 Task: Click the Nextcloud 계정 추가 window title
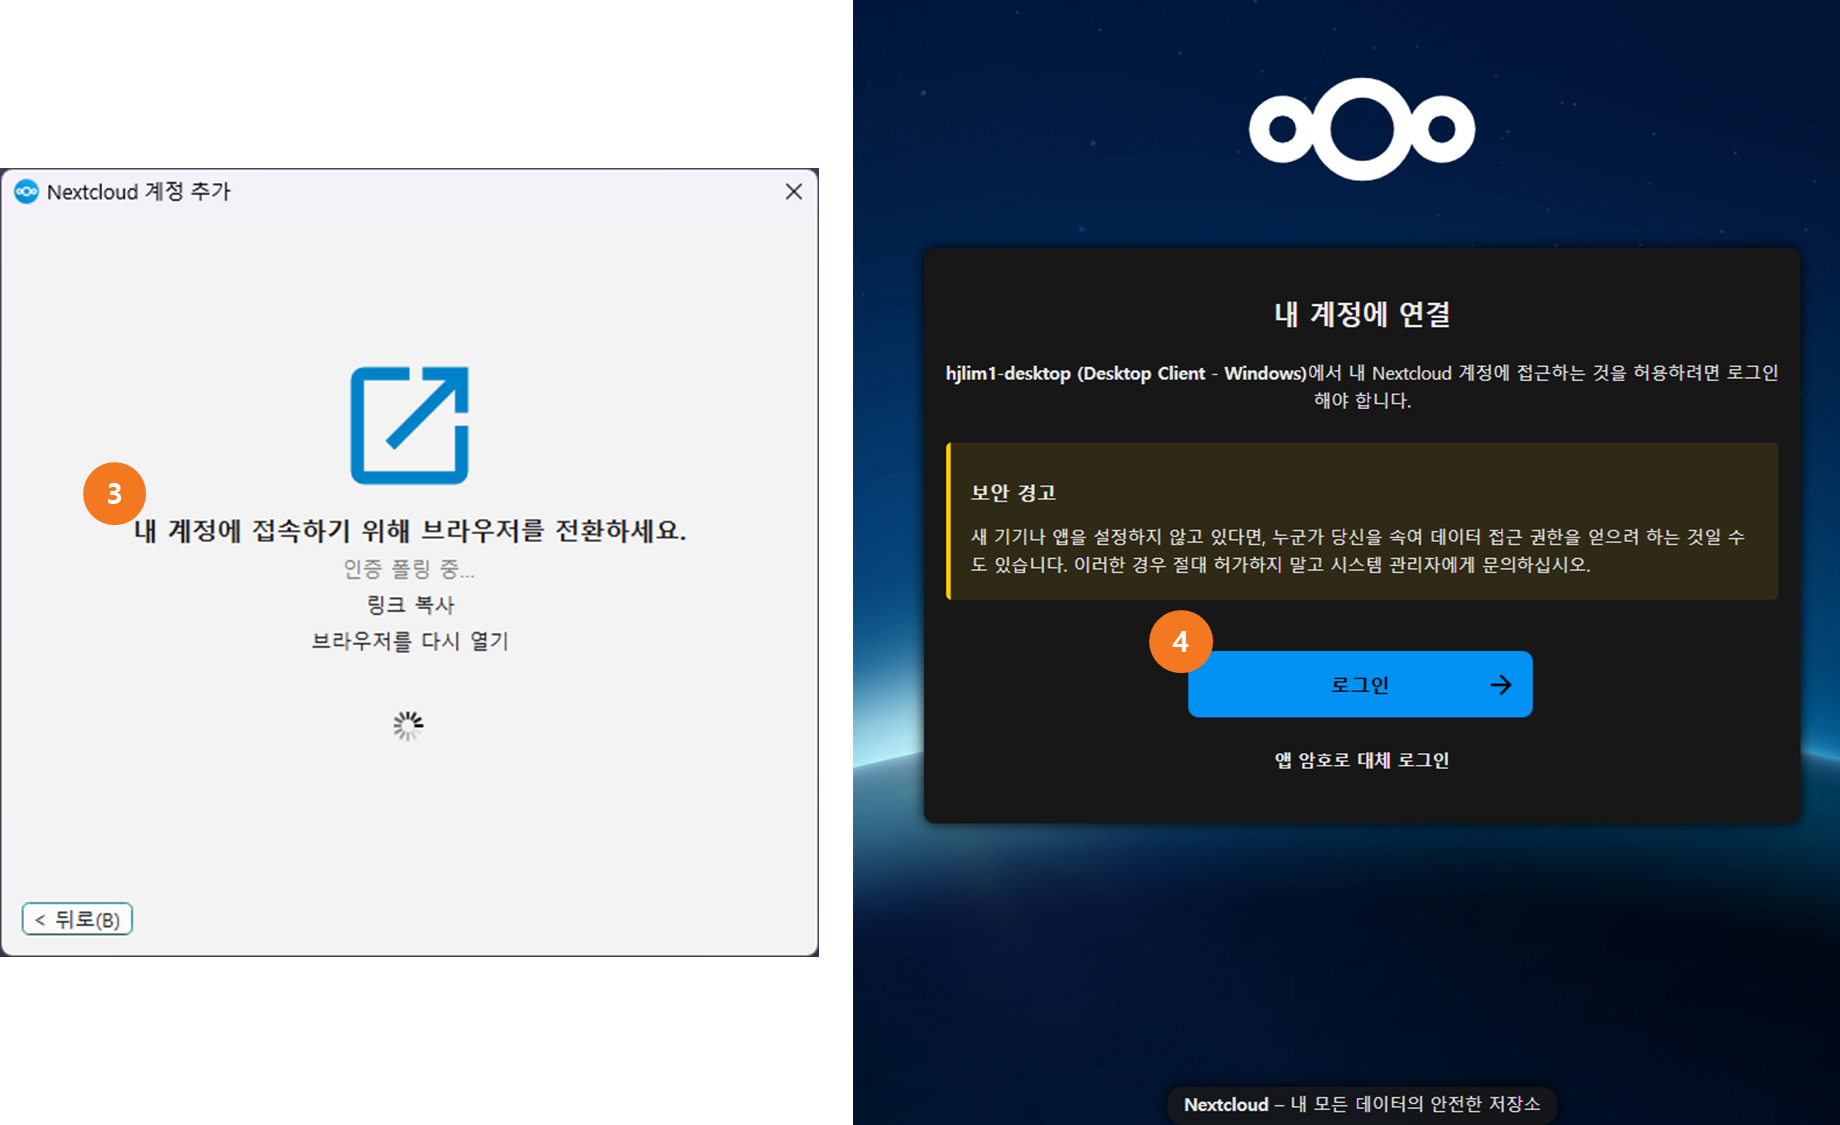(x=139, y=192)
